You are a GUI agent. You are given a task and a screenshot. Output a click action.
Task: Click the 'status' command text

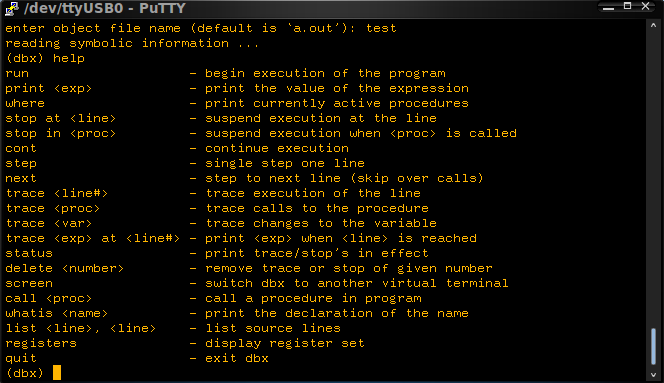[29, 253]
